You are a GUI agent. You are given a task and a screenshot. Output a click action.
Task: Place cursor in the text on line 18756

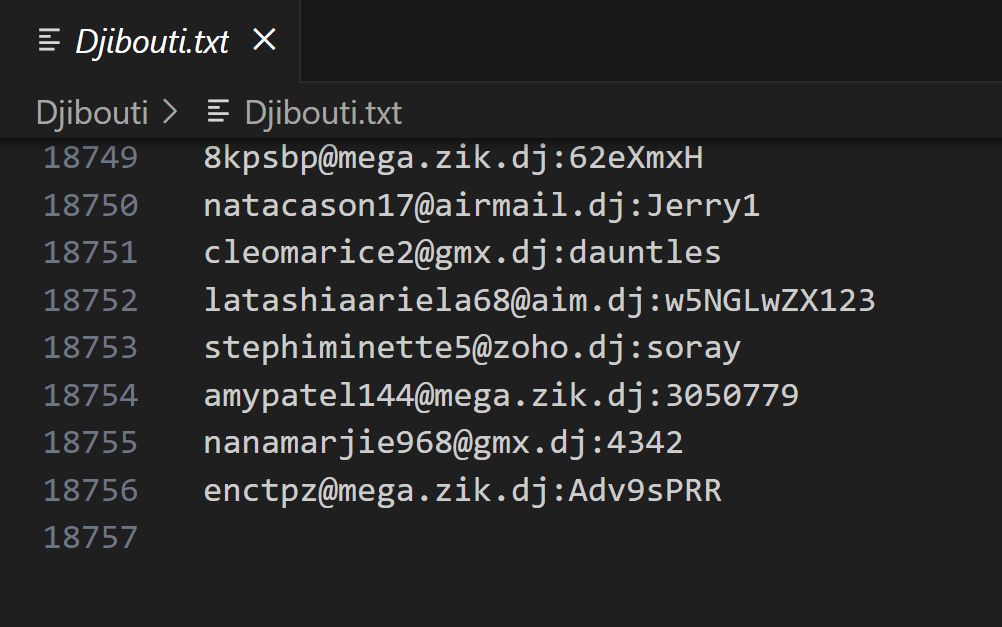[462, 491]
